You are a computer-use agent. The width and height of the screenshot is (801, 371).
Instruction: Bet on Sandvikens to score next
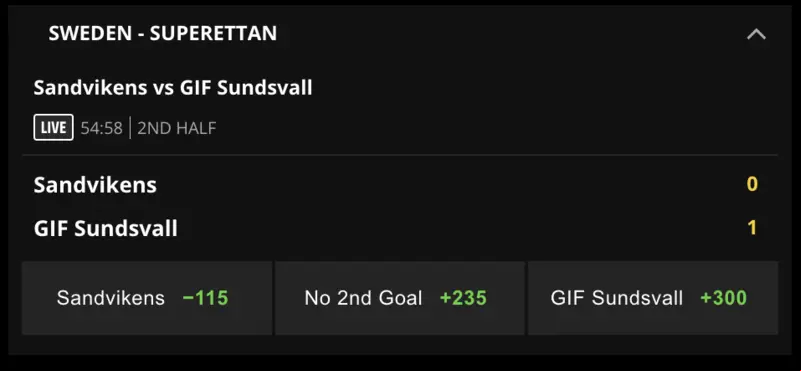coord(147,298)
